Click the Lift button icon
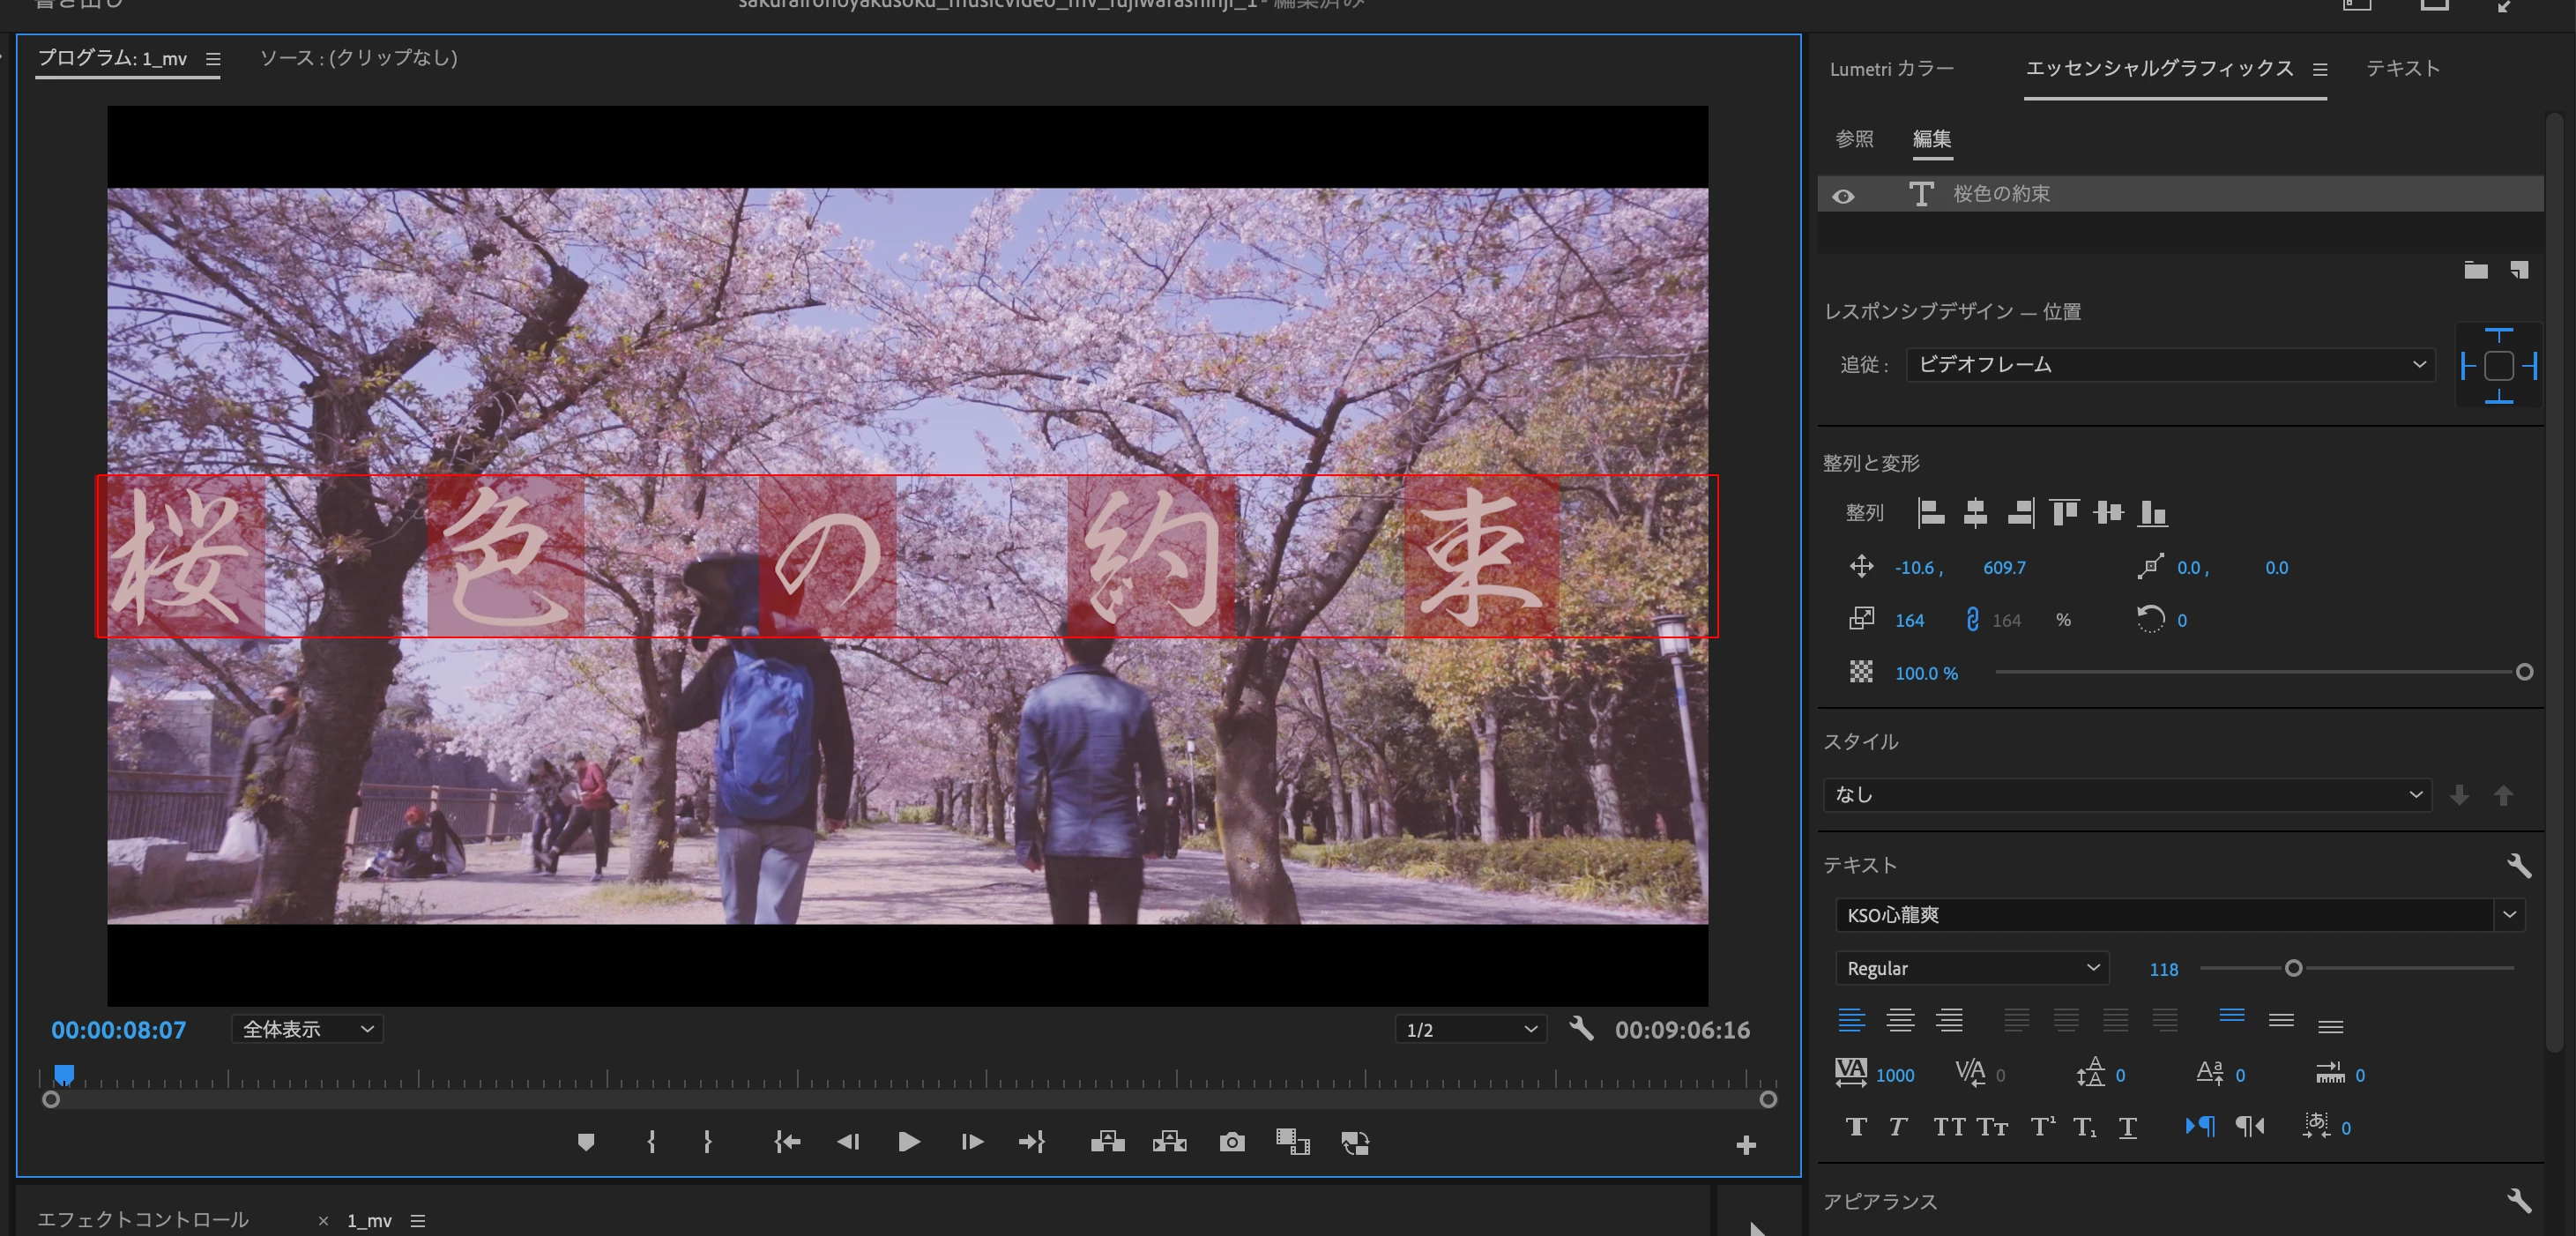 [1107, 1142]
